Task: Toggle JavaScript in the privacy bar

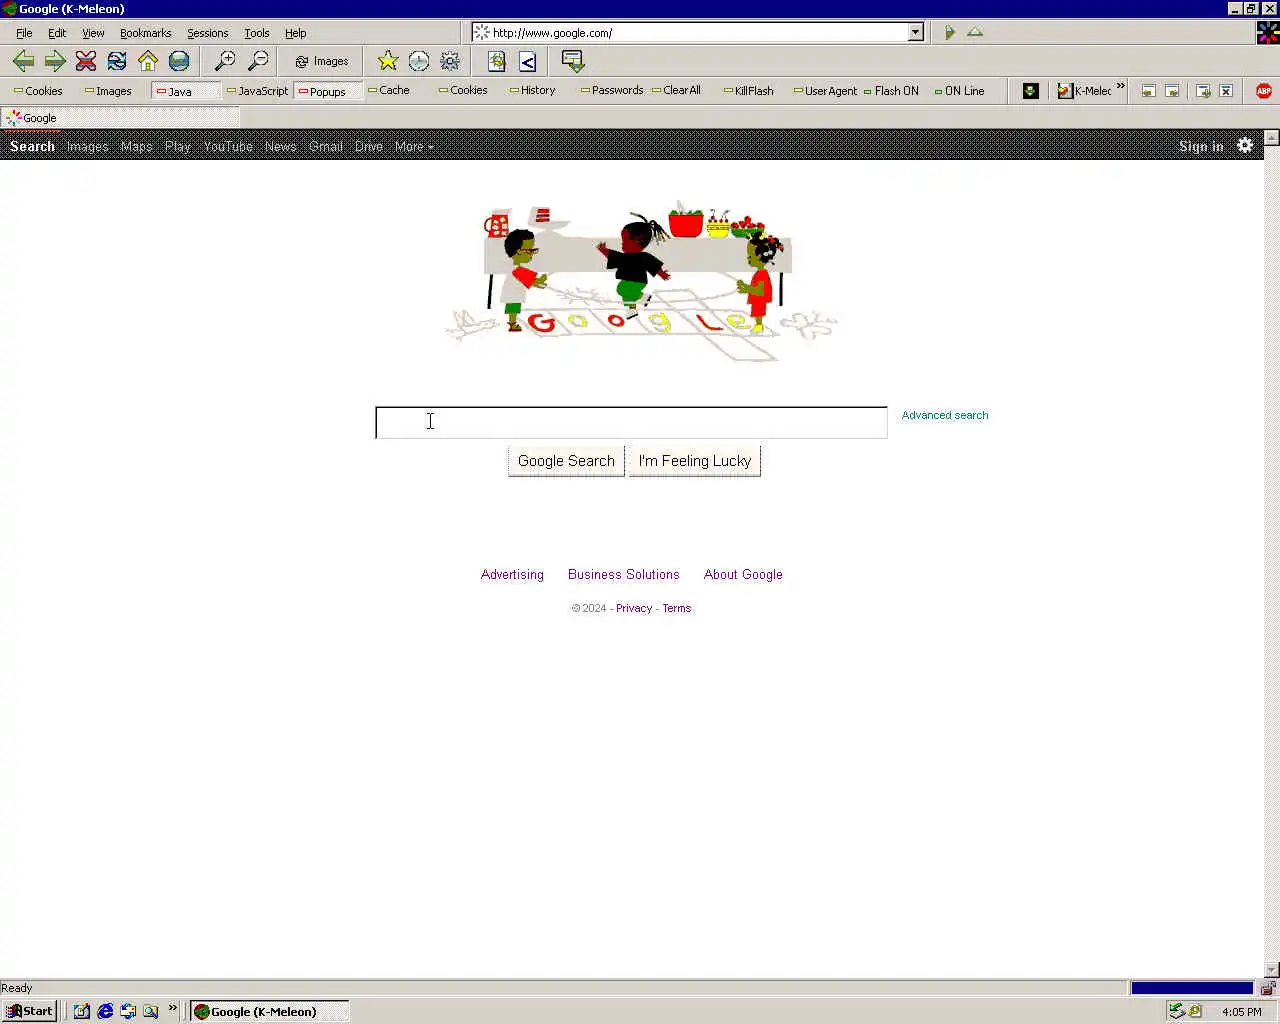Action: (x=257, y=91)
